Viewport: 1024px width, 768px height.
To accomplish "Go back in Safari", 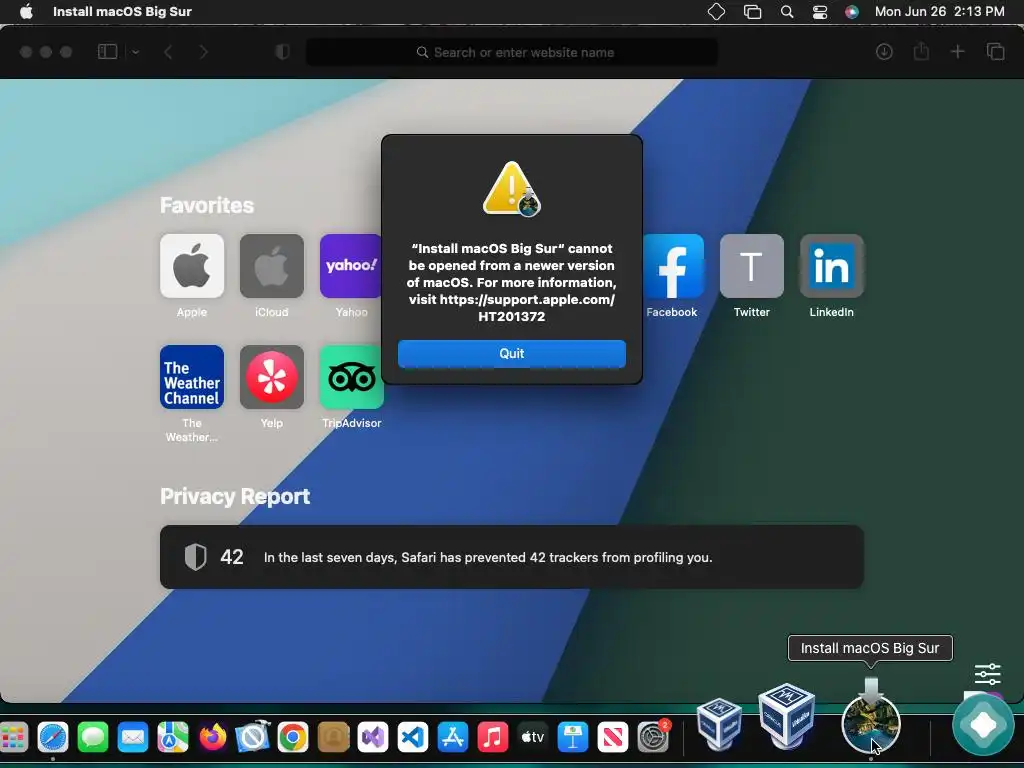I will [x=168, y=52].
